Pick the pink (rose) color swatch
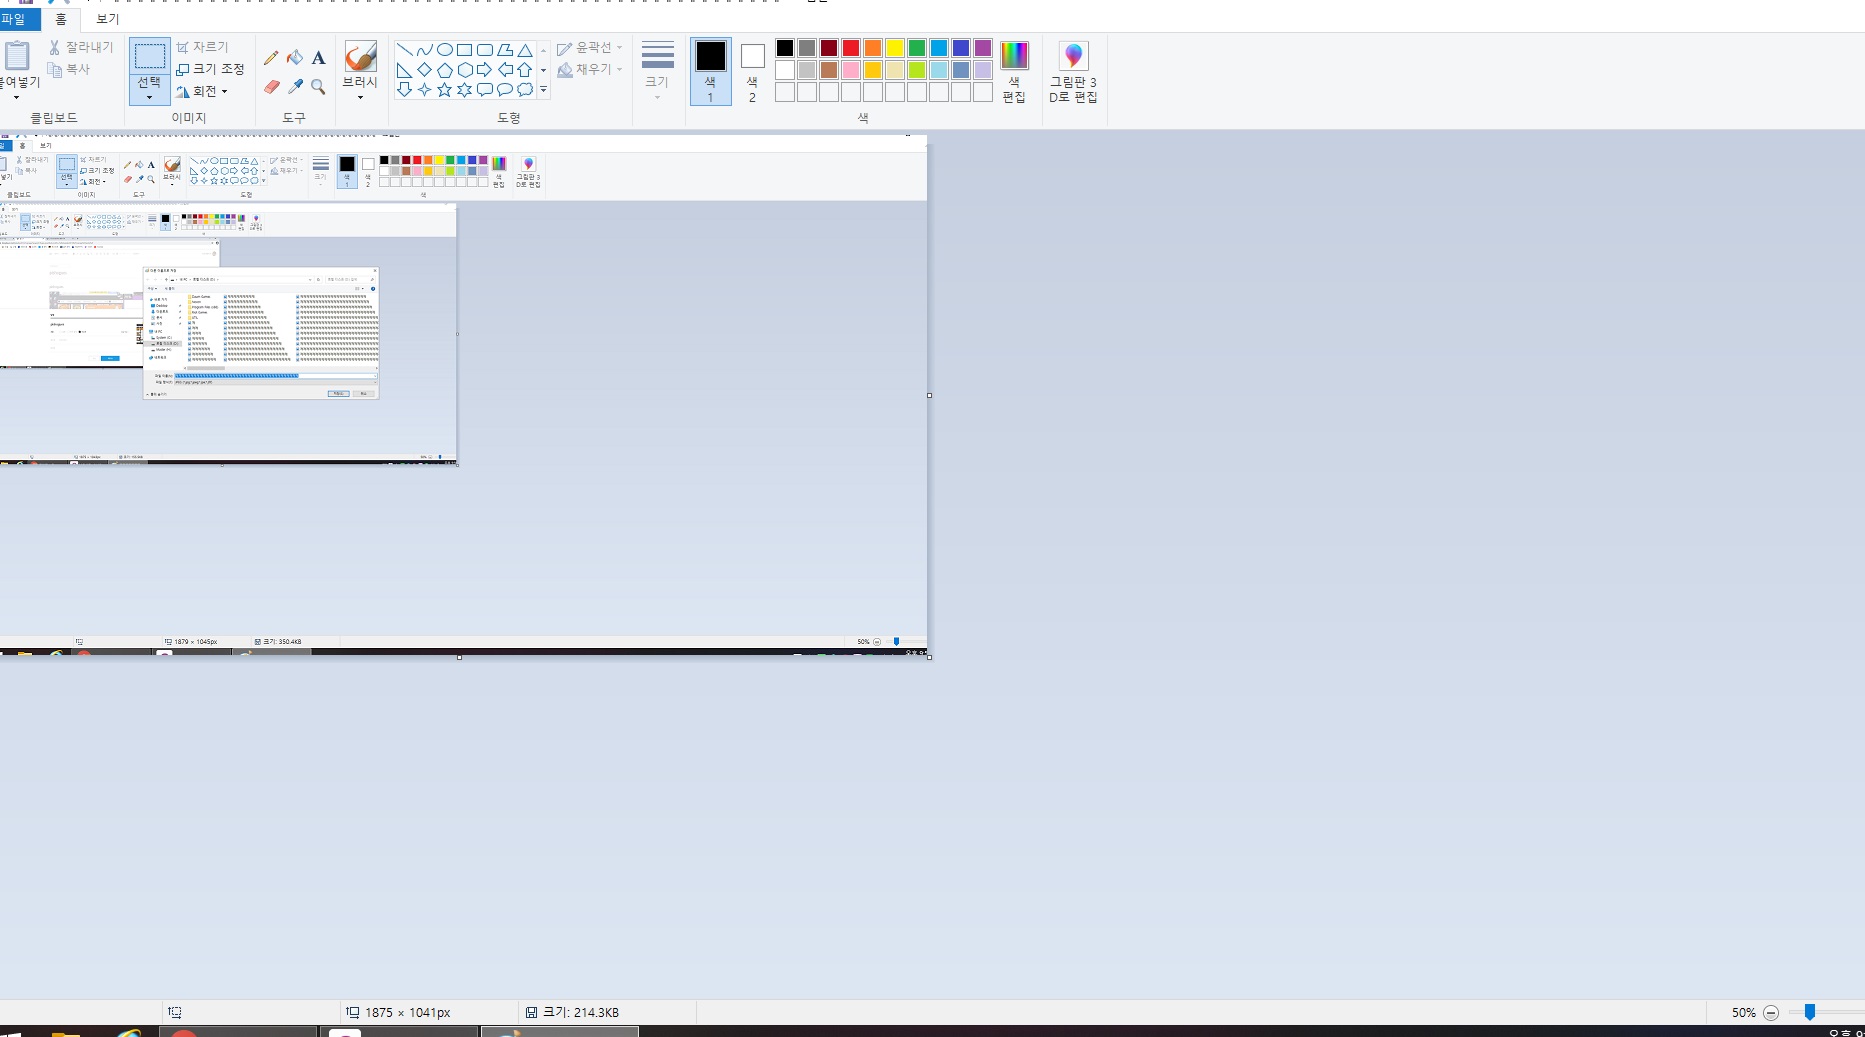Screen dimensions: 1865x1037 pyautogui.click(x=851, y=70)
